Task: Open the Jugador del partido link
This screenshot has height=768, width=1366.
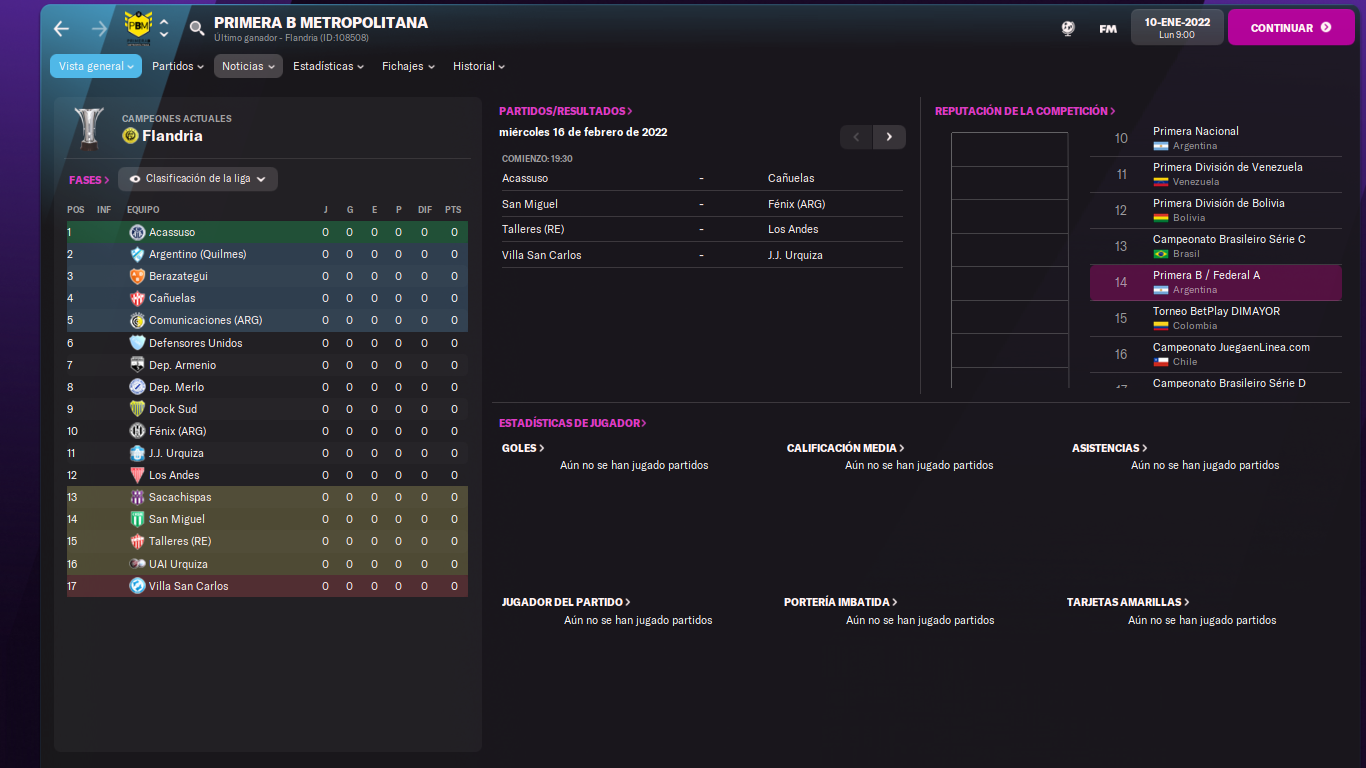Action: (566, 602)
